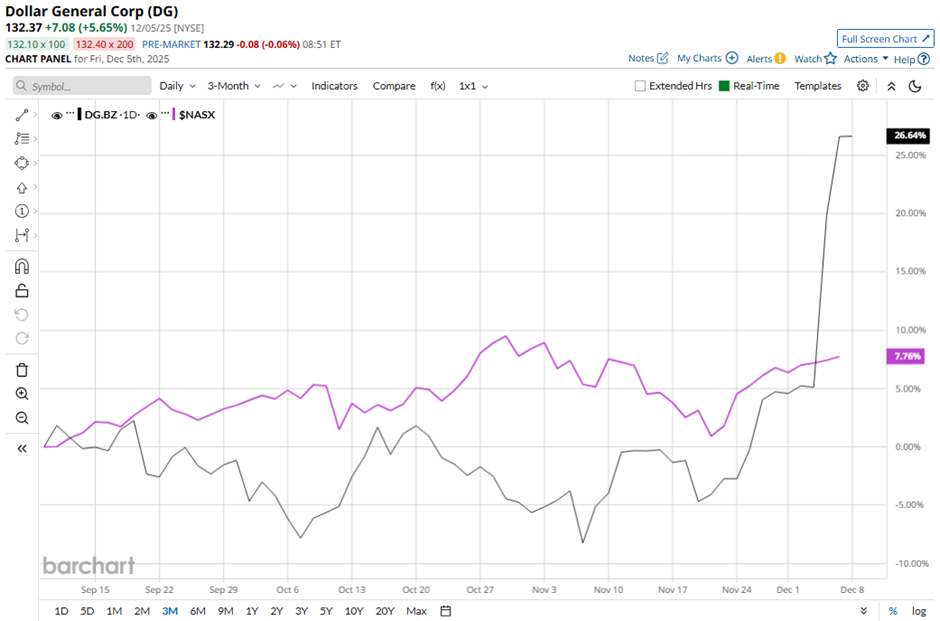
Task: Select the Max time range
Action: 416,611
